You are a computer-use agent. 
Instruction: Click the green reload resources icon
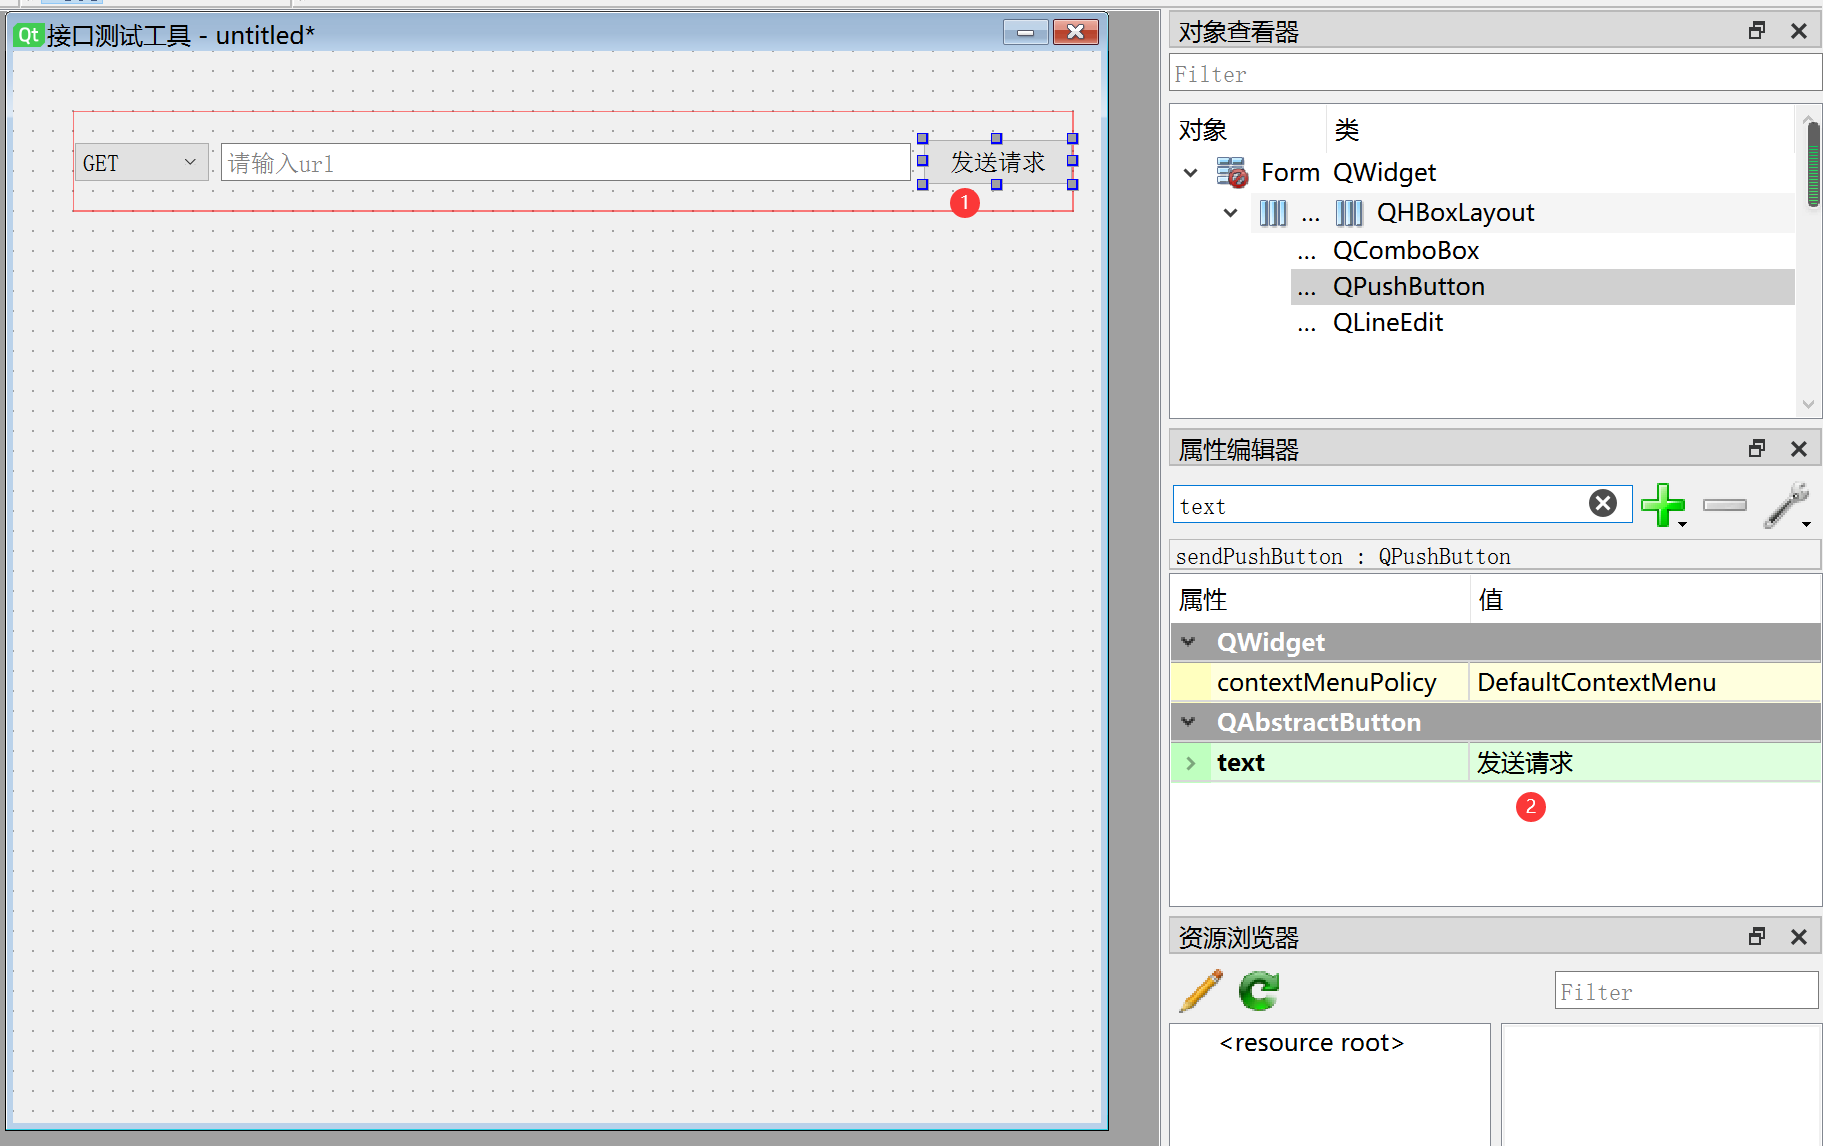[x=1258, y=991]
